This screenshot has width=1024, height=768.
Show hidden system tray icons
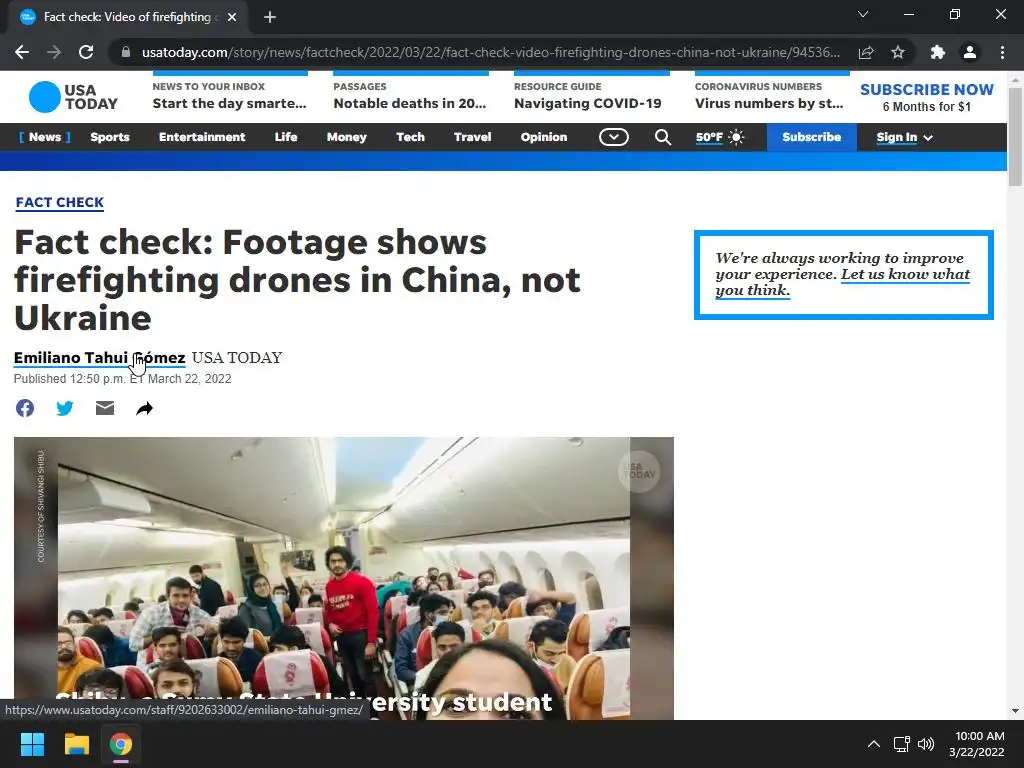point(873,744)
